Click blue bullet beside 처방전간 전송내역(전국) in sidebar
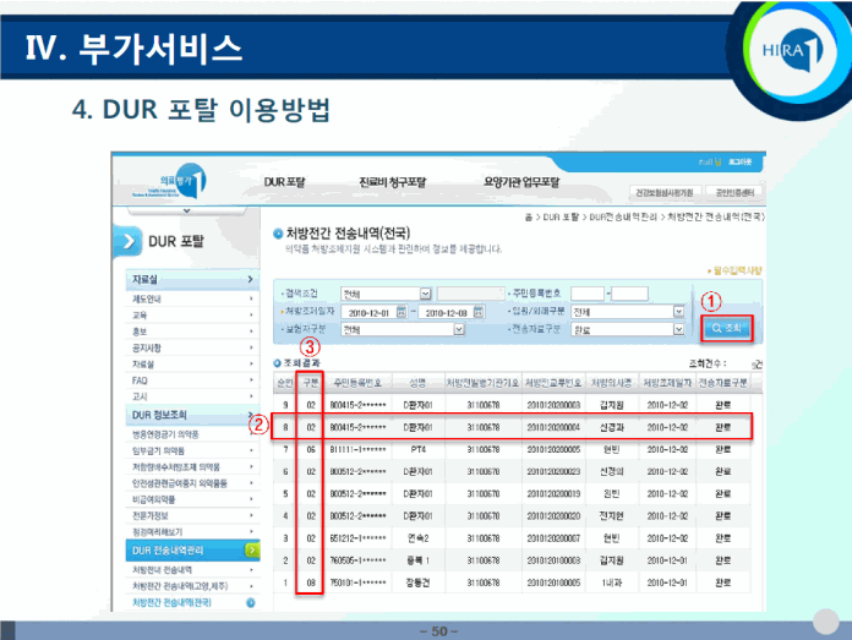853x642 pixels. pyautogui.click(x=251, y=603)
